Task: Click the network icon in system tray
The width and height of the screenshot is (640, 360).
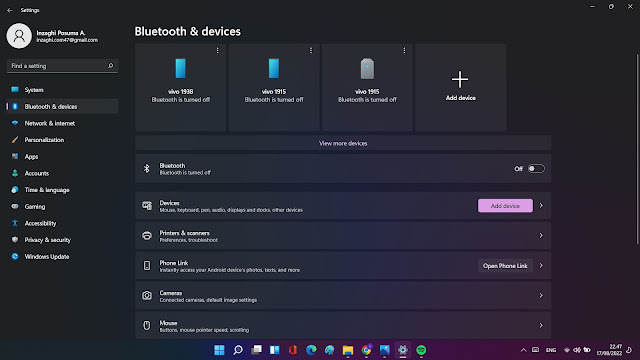Action: [x=567, y=350]
